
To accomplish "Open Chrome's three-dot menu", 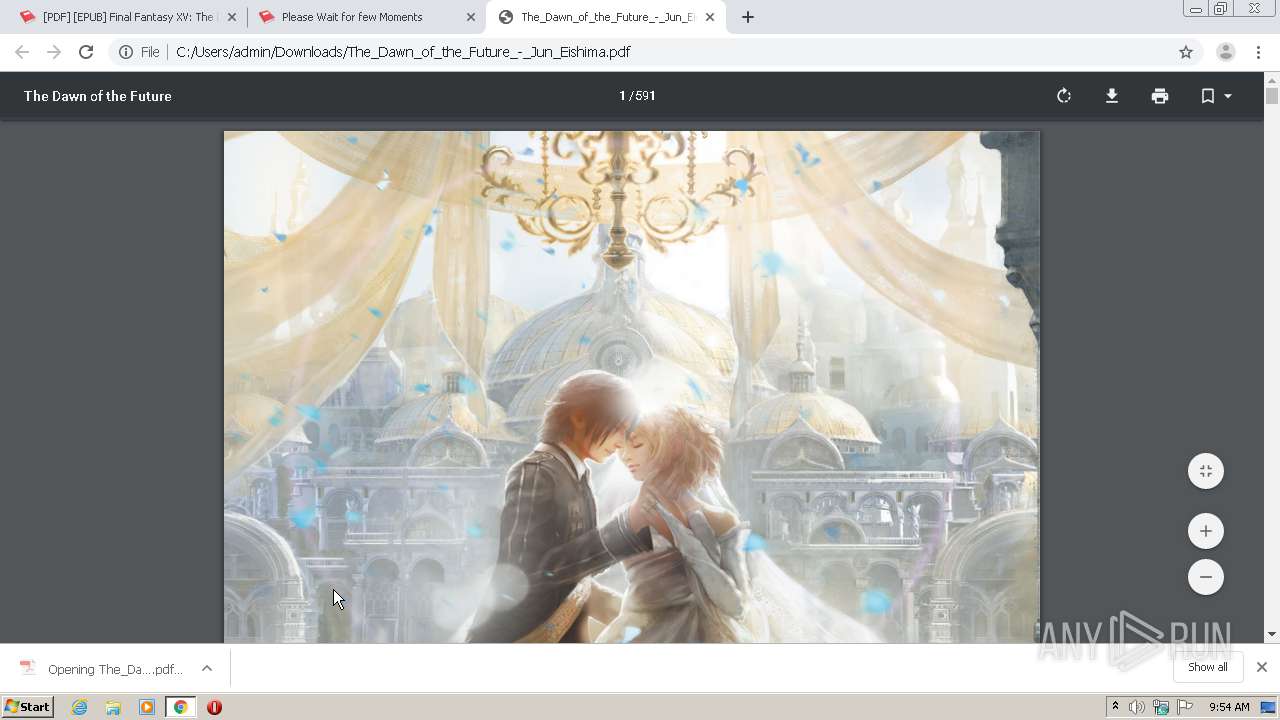I will tap(1258, 52).
